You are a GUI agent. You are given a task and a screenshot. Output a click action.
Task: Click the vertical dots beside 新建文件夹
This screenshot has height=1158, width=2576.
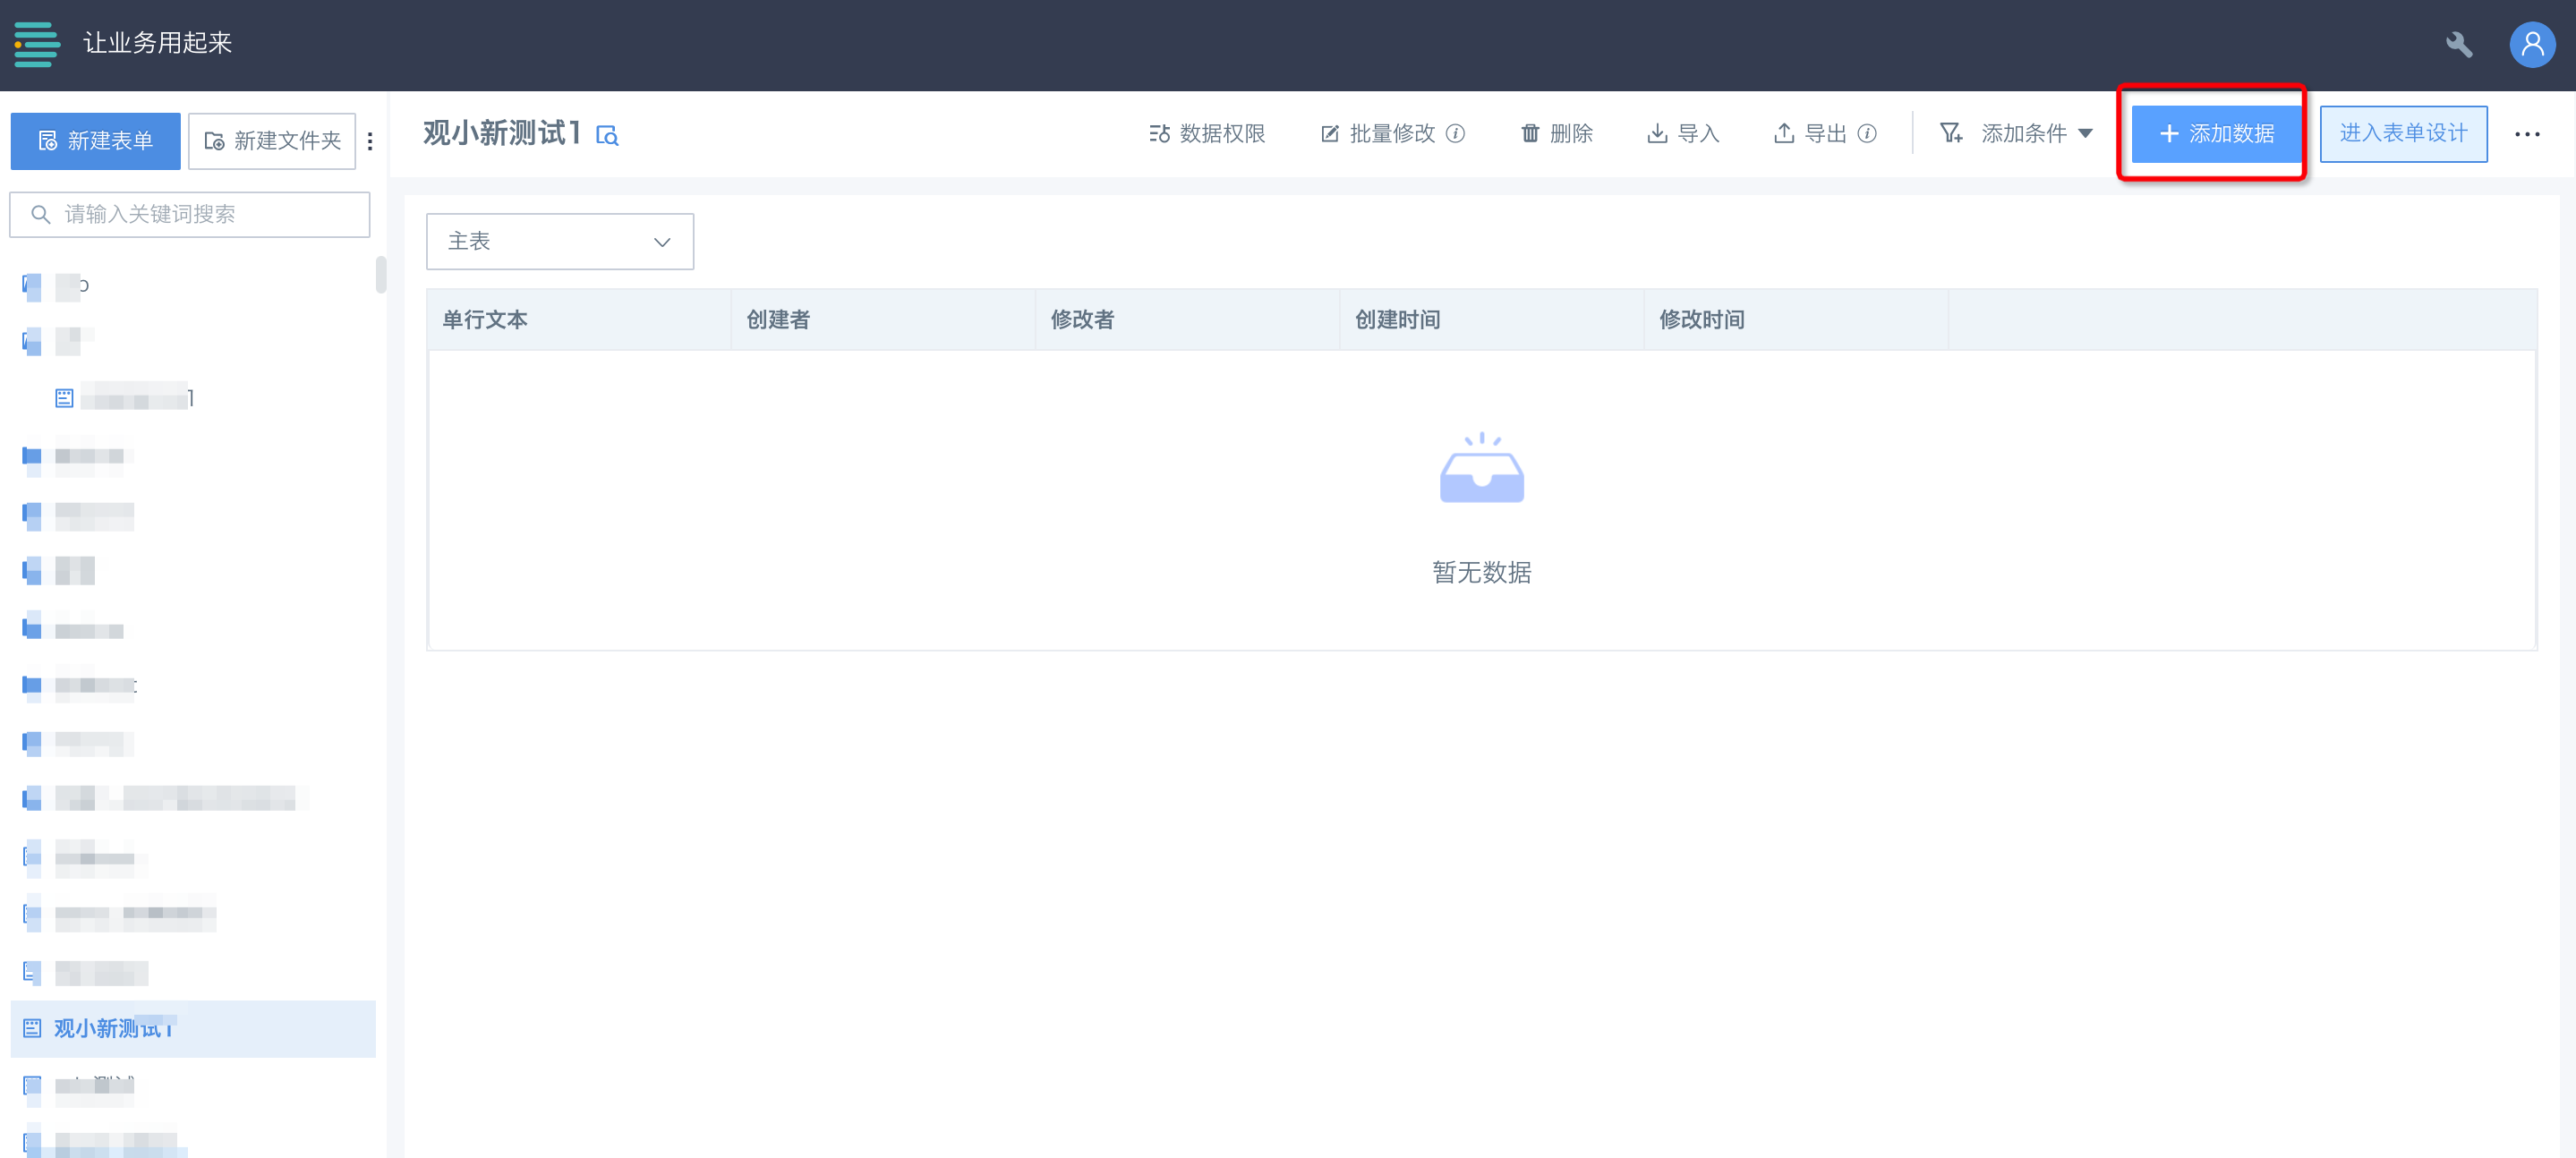pyautogui.click(x=370, y=141)
